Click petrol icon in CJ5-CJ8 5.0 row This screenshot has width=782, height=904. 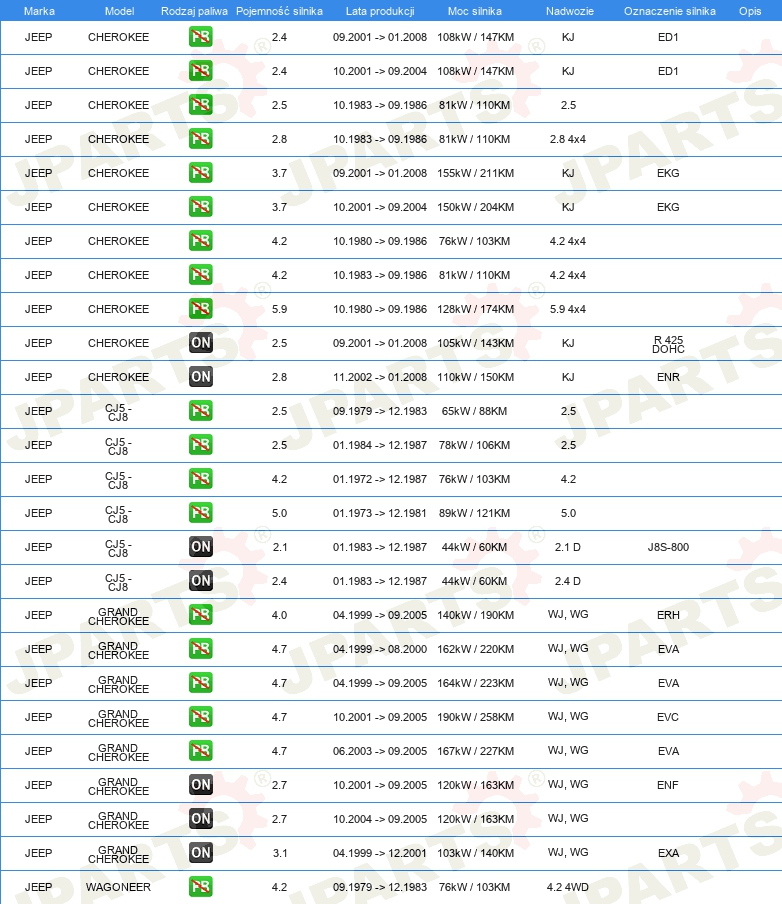pos(201,513)
